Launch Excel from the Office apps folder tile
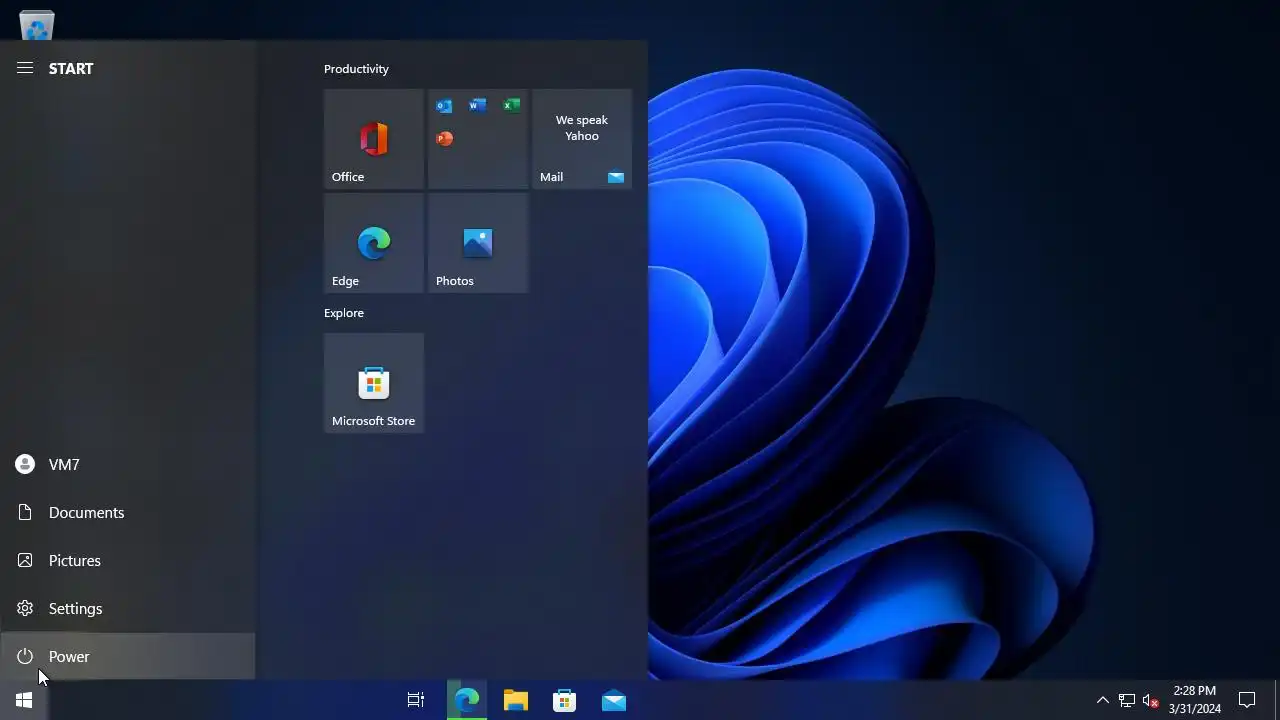Viewport: 1280px width, 720px height. pos(511,106)
